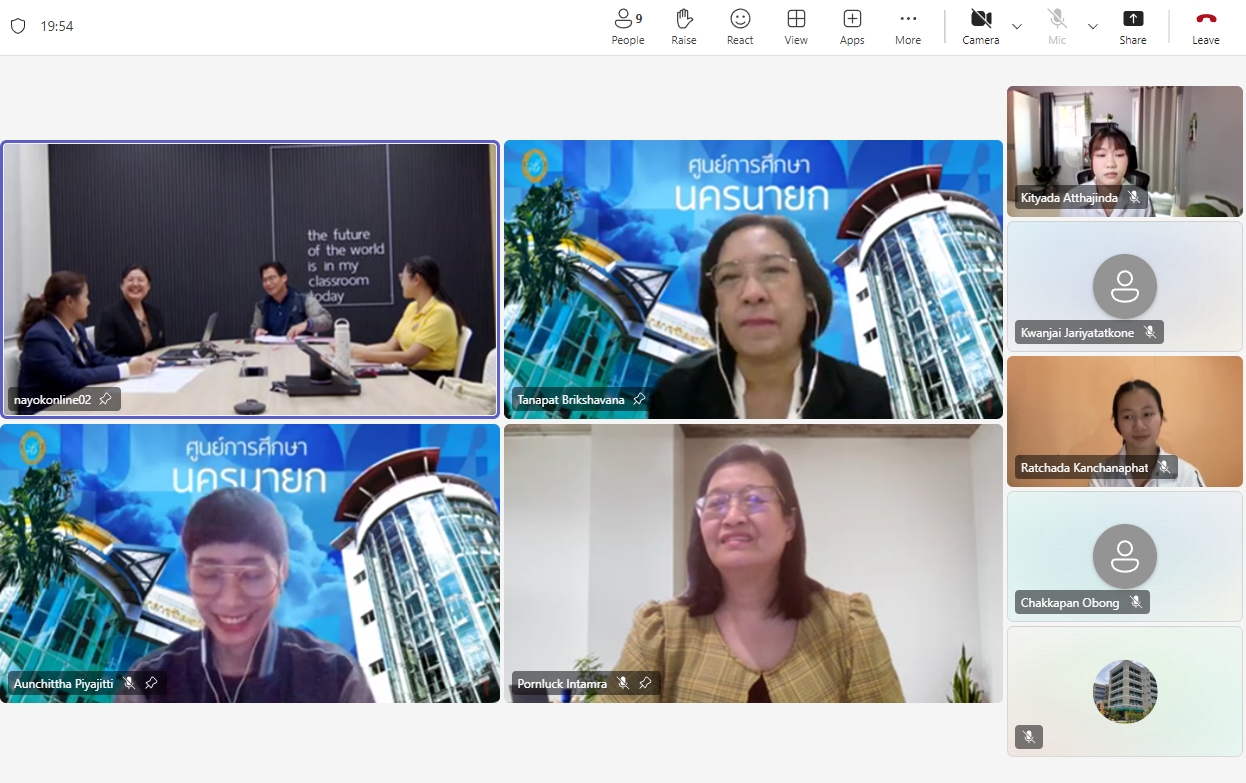The image size is (1246, 783).
Task: Click pin icon on Tanapat Brikshavana tile
Action: [x=639, y=399]
